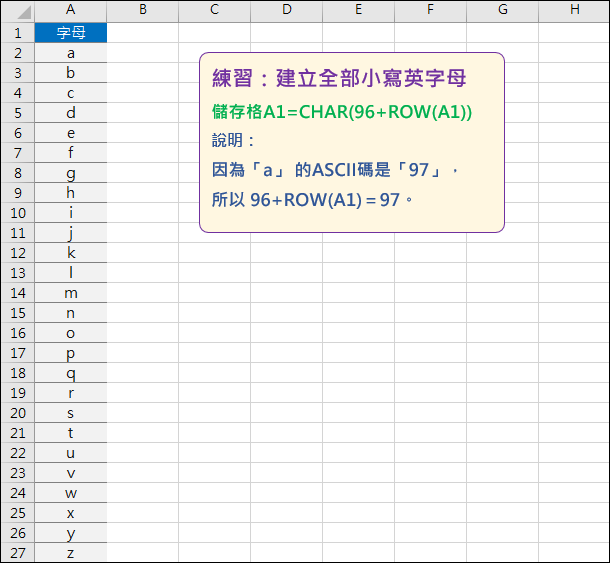Select cell containing letter s
Viewport: 610px width, 563px height.
70,413
